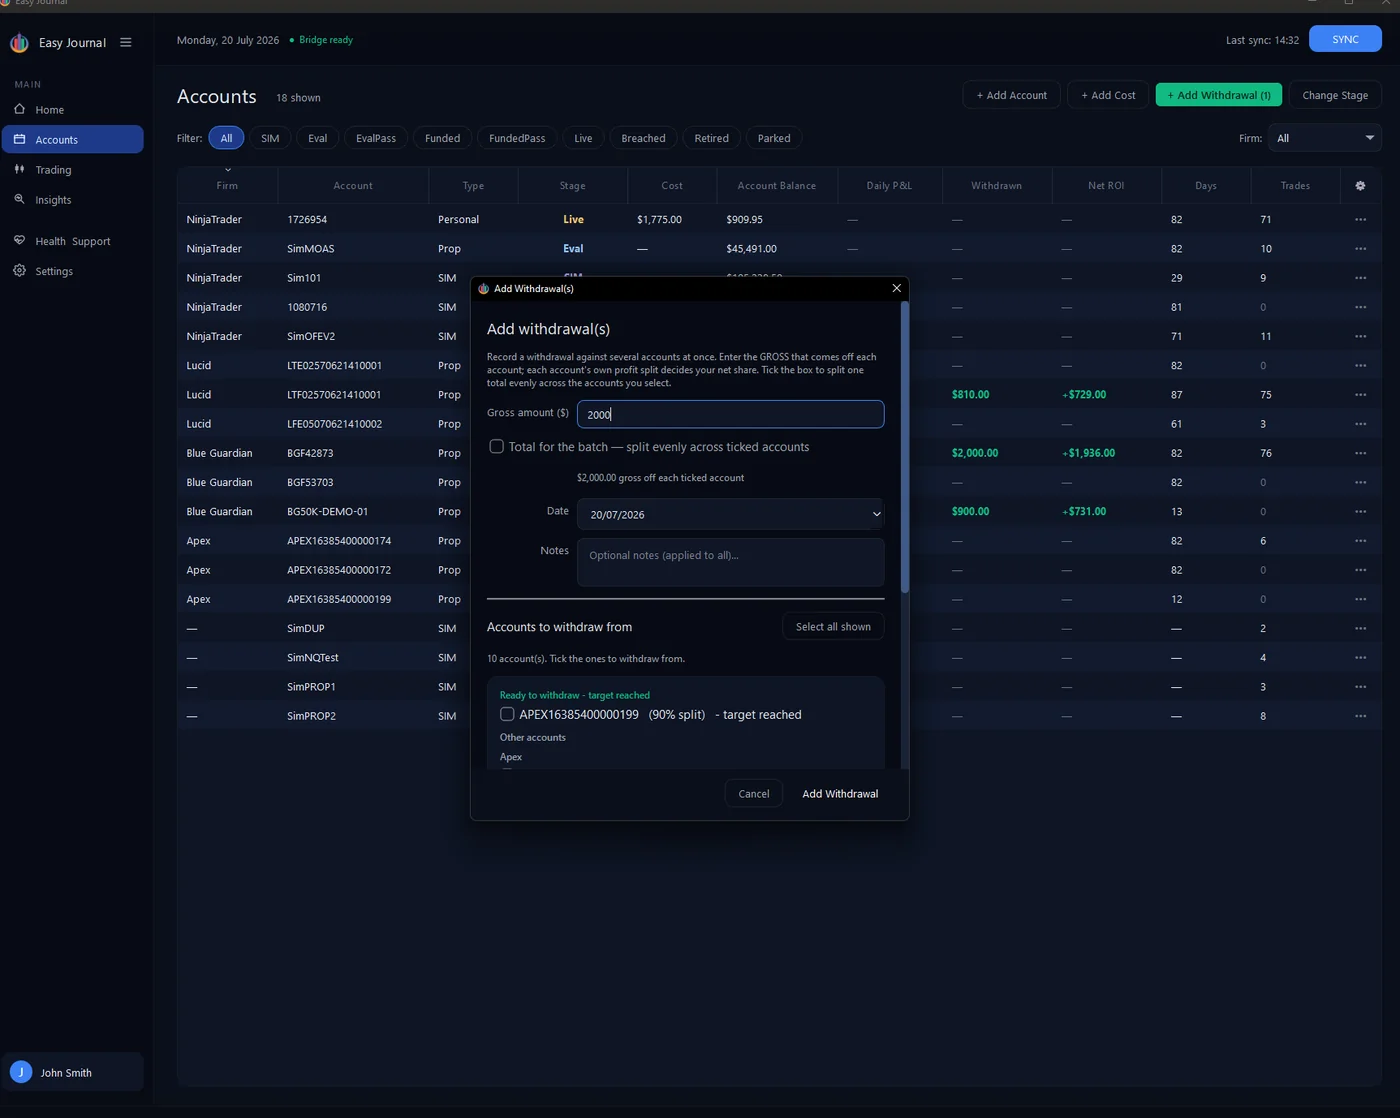Tick 'Total for the batch' checkbox
The width and height of the screenshot is (1400, 1118).
tap(496, 446)
